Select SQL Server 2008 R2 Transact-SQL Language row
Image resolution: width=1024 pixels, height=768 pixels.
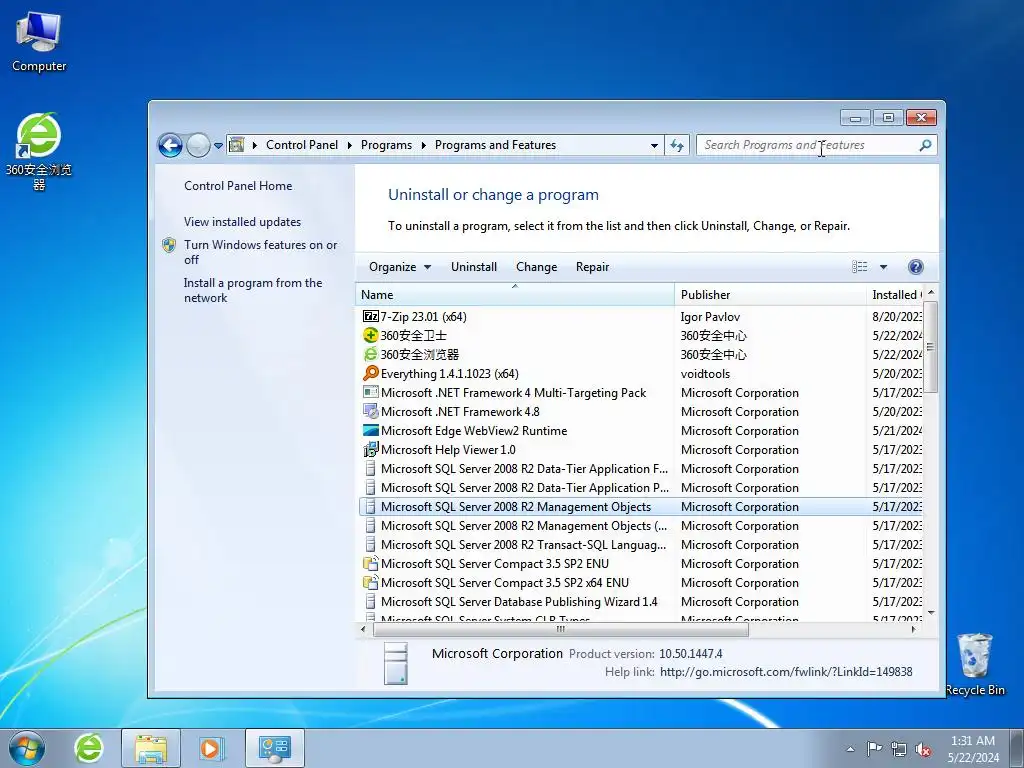point(640,545)
